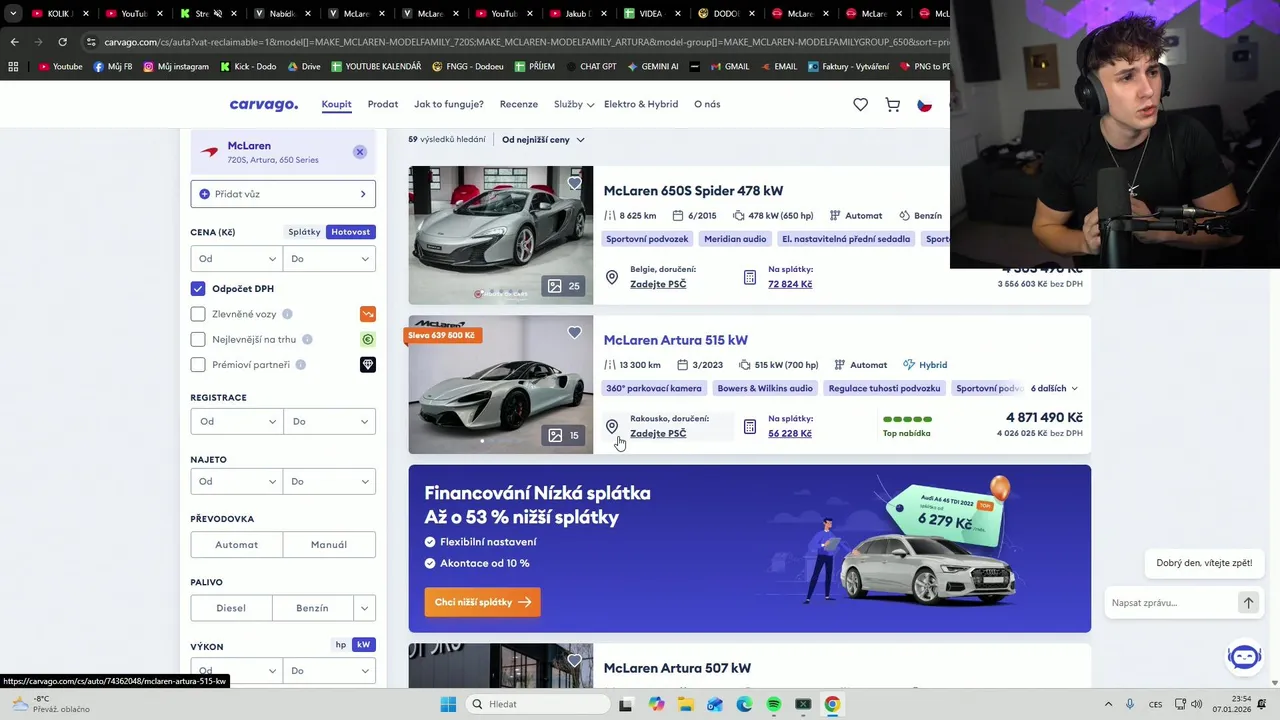The width and height of the screenshot is (1280, 720).
Task: Uncheck the Odpočet DPH checkbox
Action: click(x=198, y=288)
